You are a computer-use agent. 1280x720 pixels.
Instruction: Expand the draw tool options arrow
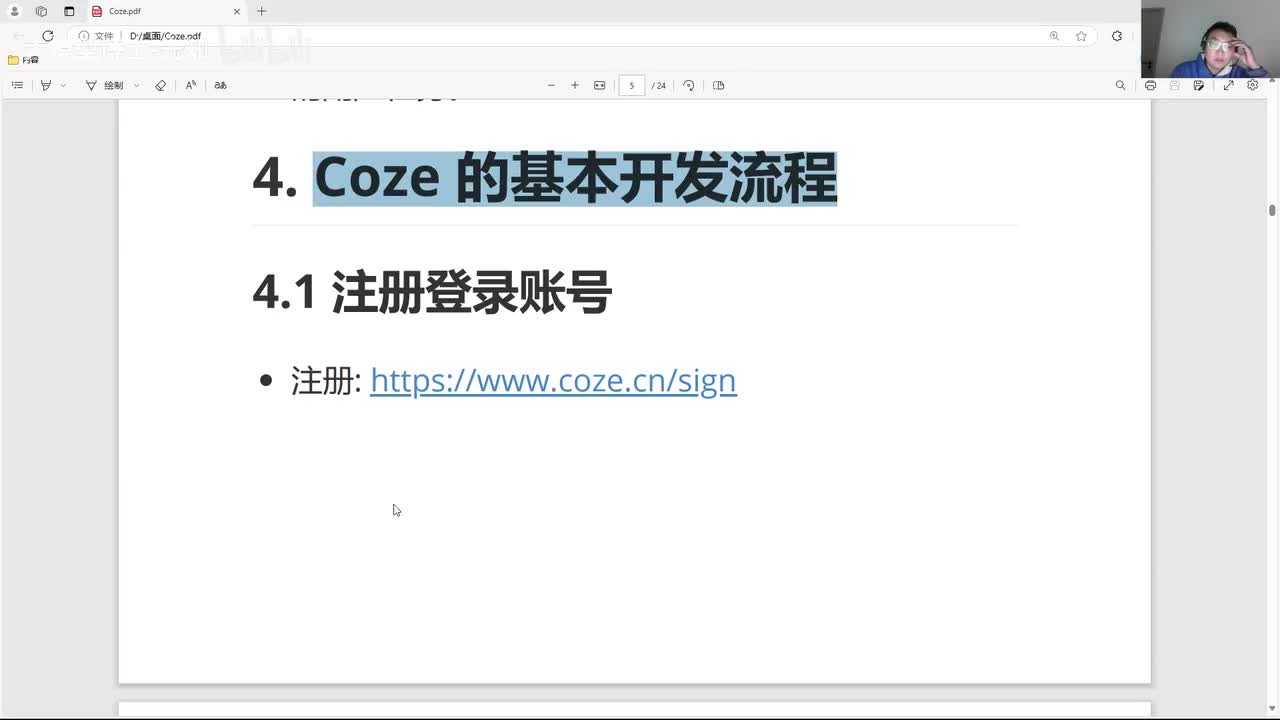pos(136,85)
